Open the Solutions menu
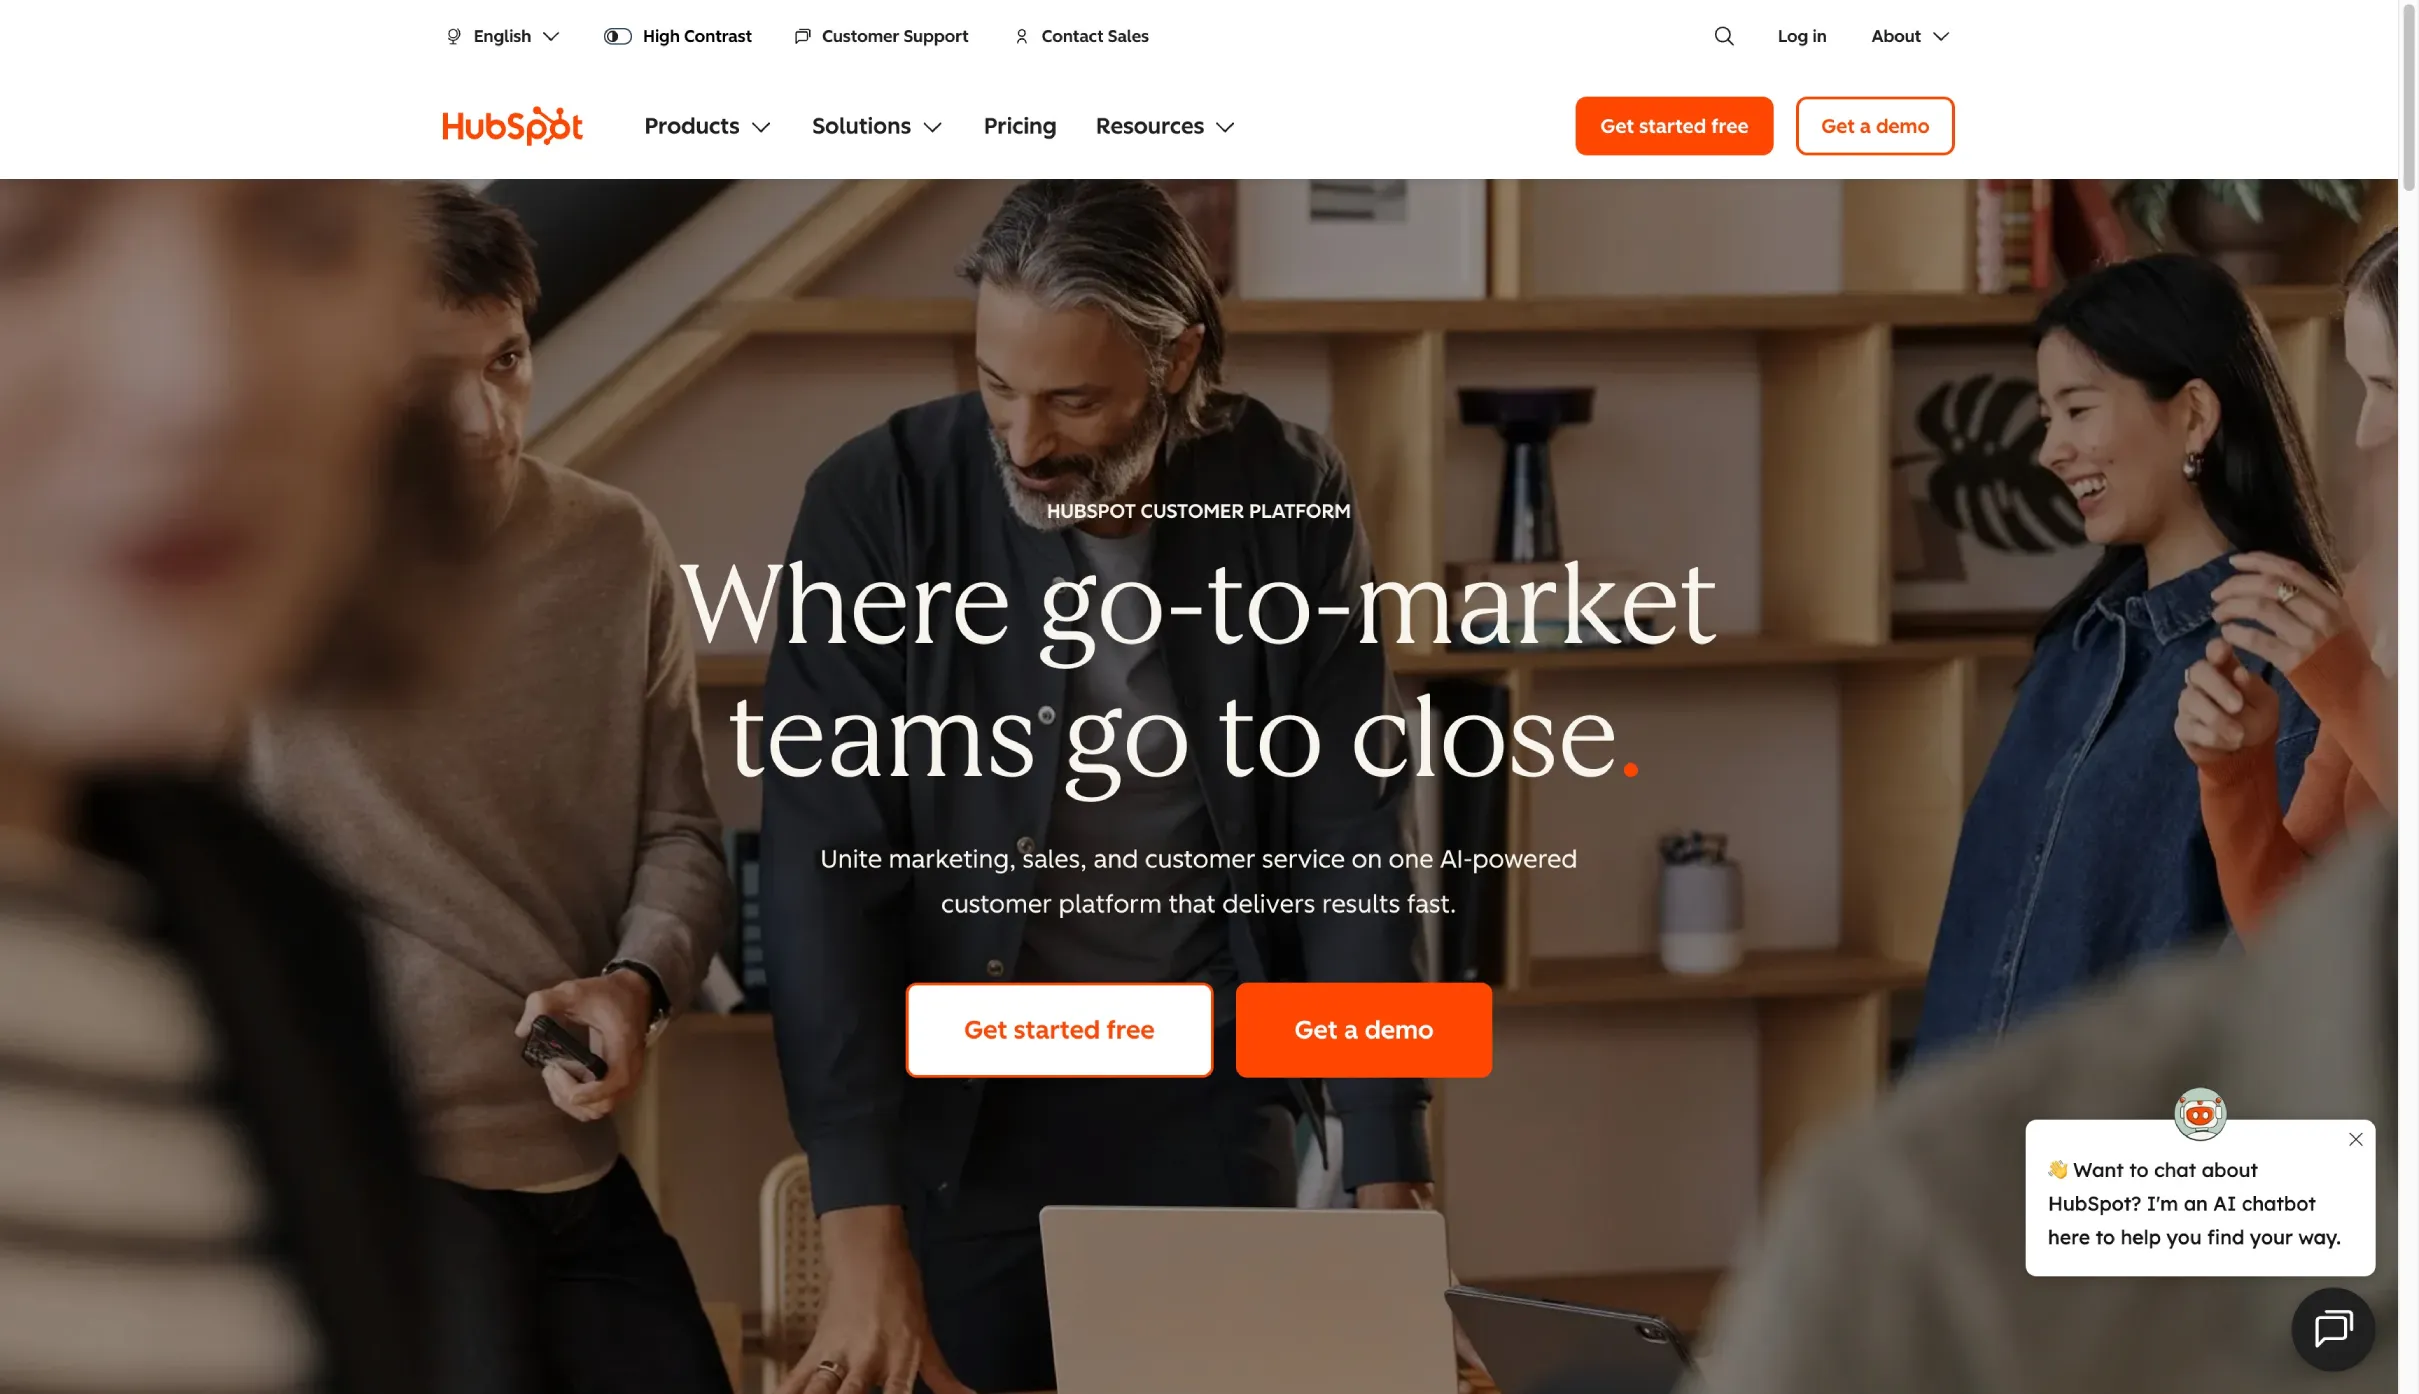The image size is (2419, 1394). click(877, 126)
